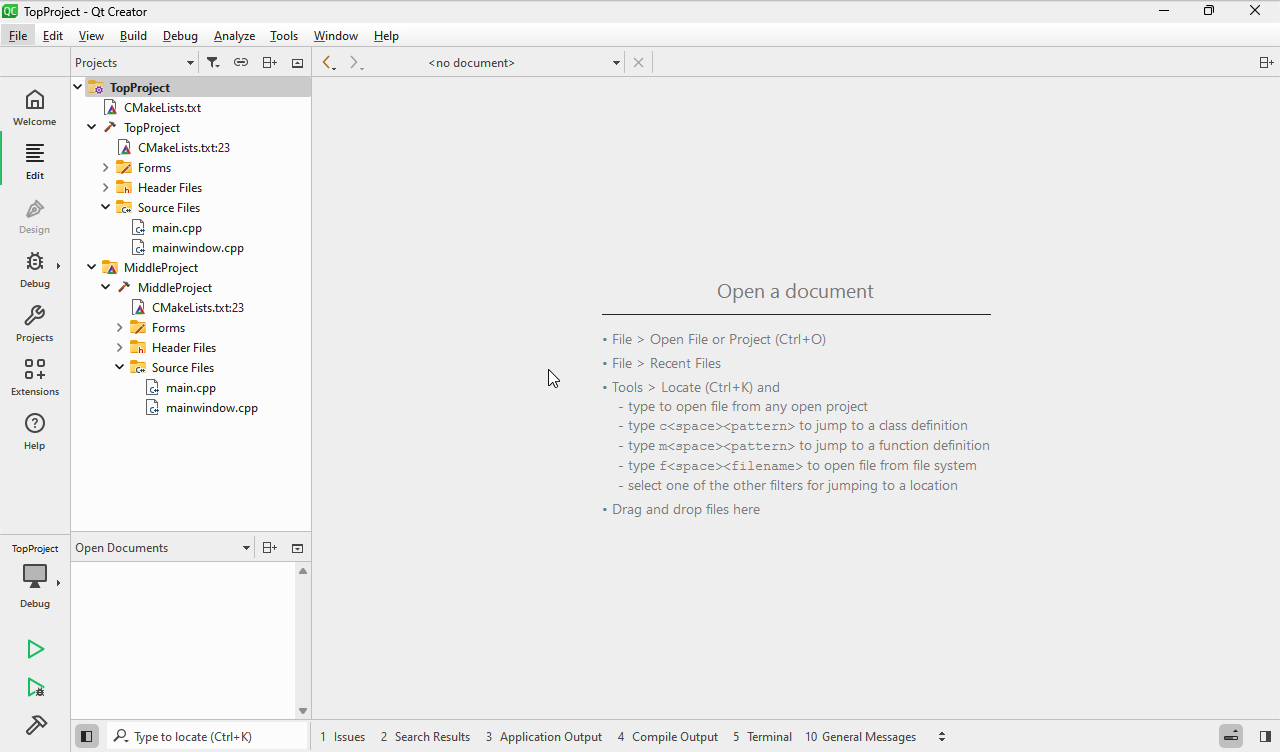Toggle the right sidebar visibility
The width and height of the screenshot is (1280, 752).
1265,737
